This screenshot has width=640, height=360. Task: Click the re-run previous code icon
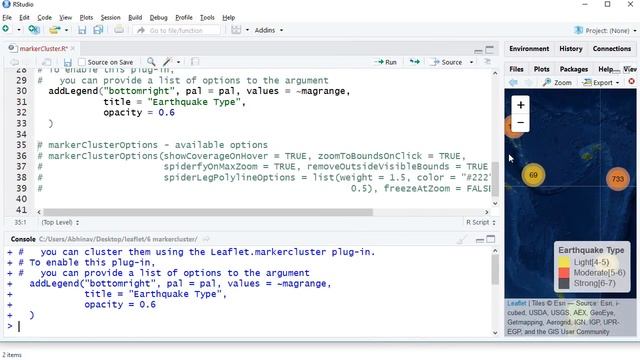[x=414, y=62]
